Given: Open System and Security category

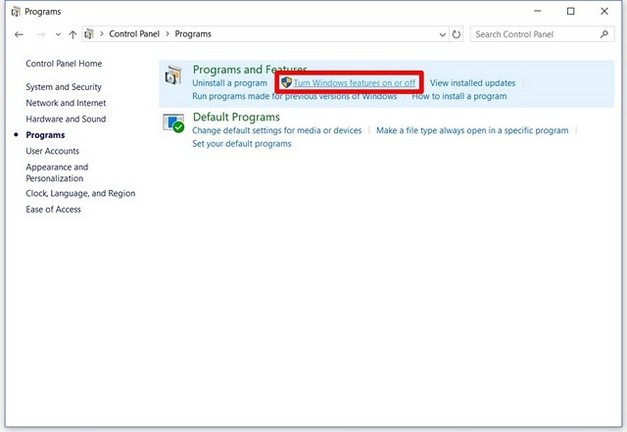Looking at the screenshot, I should pyautogui.click(x=64, y=87).
